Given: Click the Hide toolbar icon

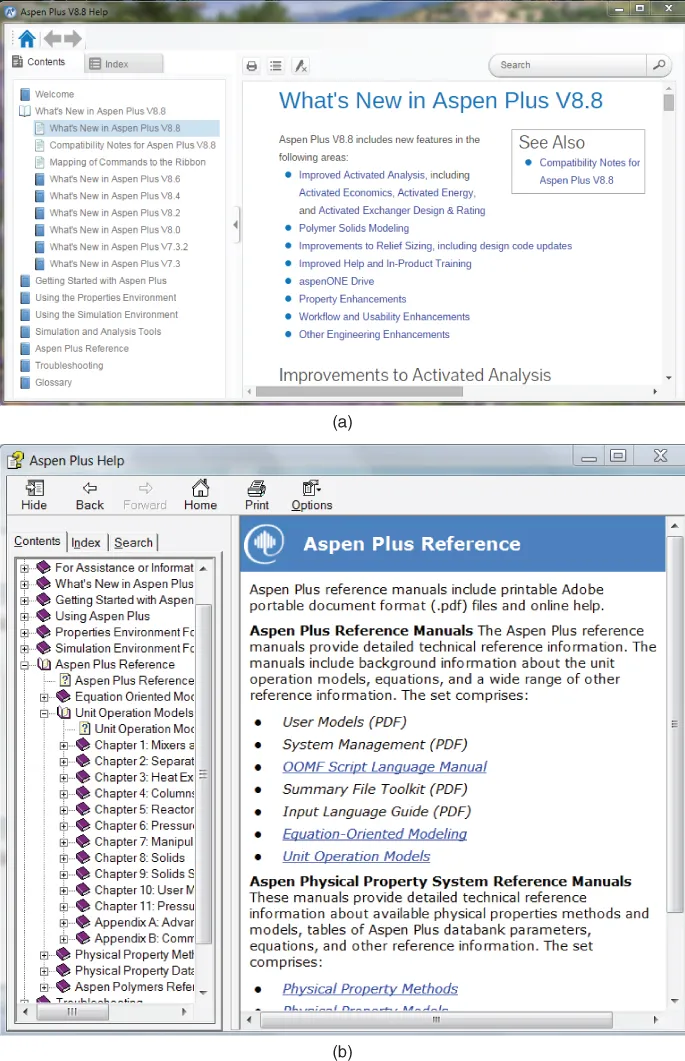Looking at the screenshot, I should (34, 489).
